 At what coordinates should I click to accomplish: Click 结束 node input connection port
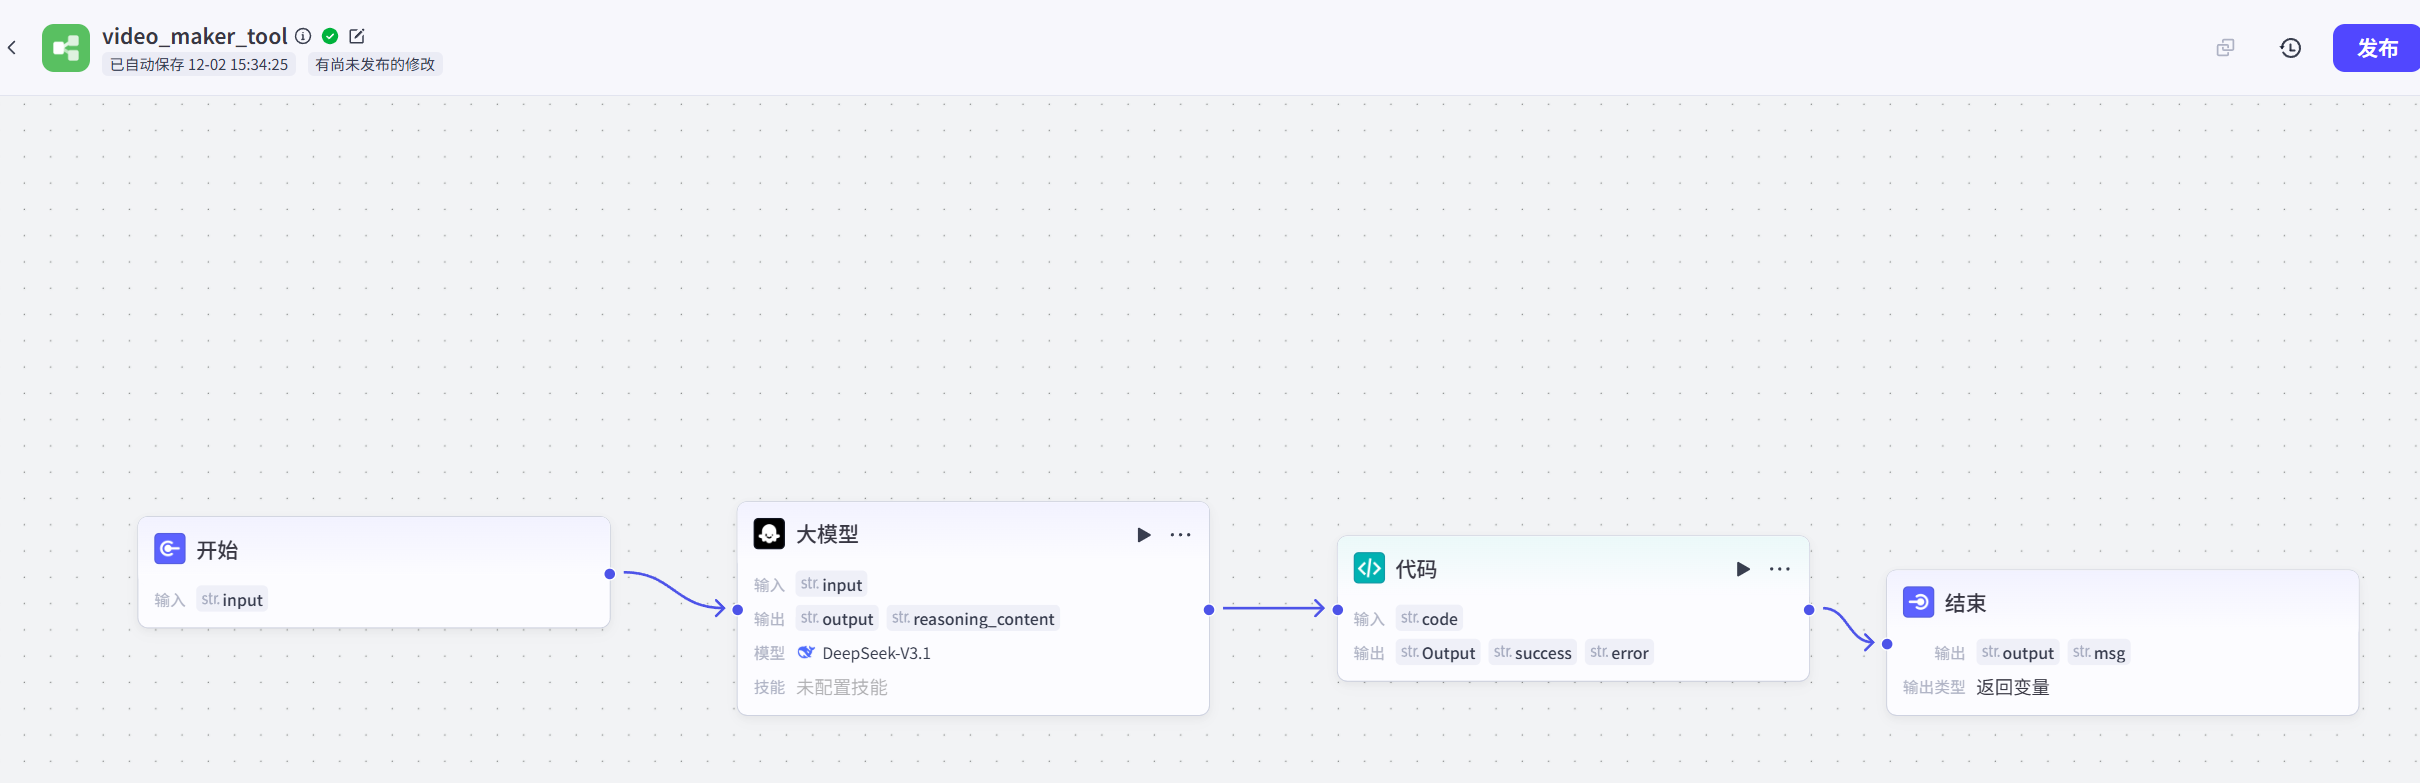pos(1887,644)
